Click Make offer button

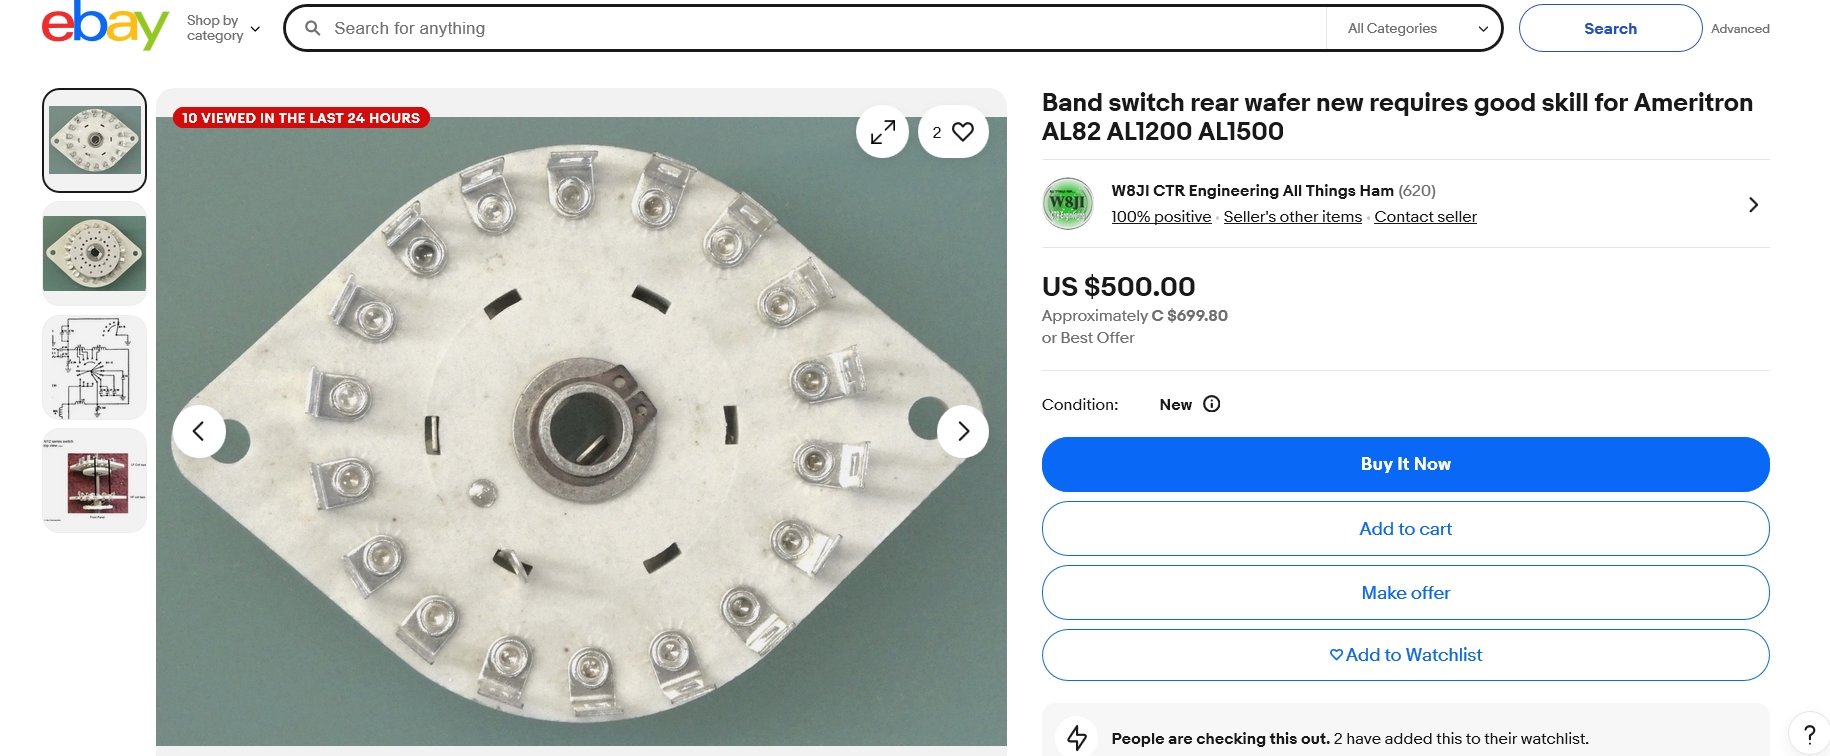tap(1405, 592)
